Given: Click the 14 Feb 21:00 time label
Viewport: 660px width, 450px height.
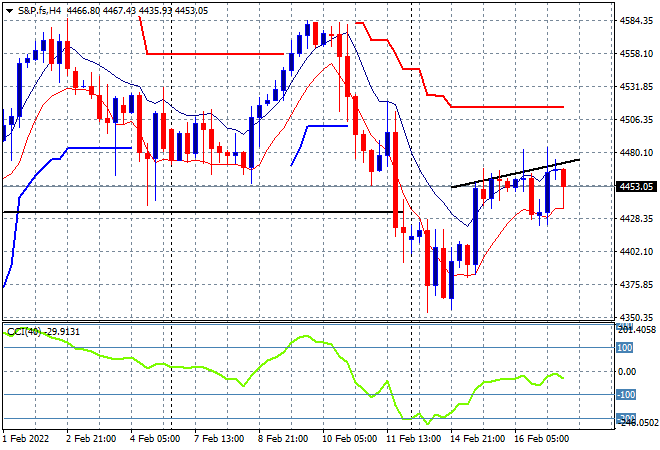Looking at the screenshot, I should tap(478, 439).
